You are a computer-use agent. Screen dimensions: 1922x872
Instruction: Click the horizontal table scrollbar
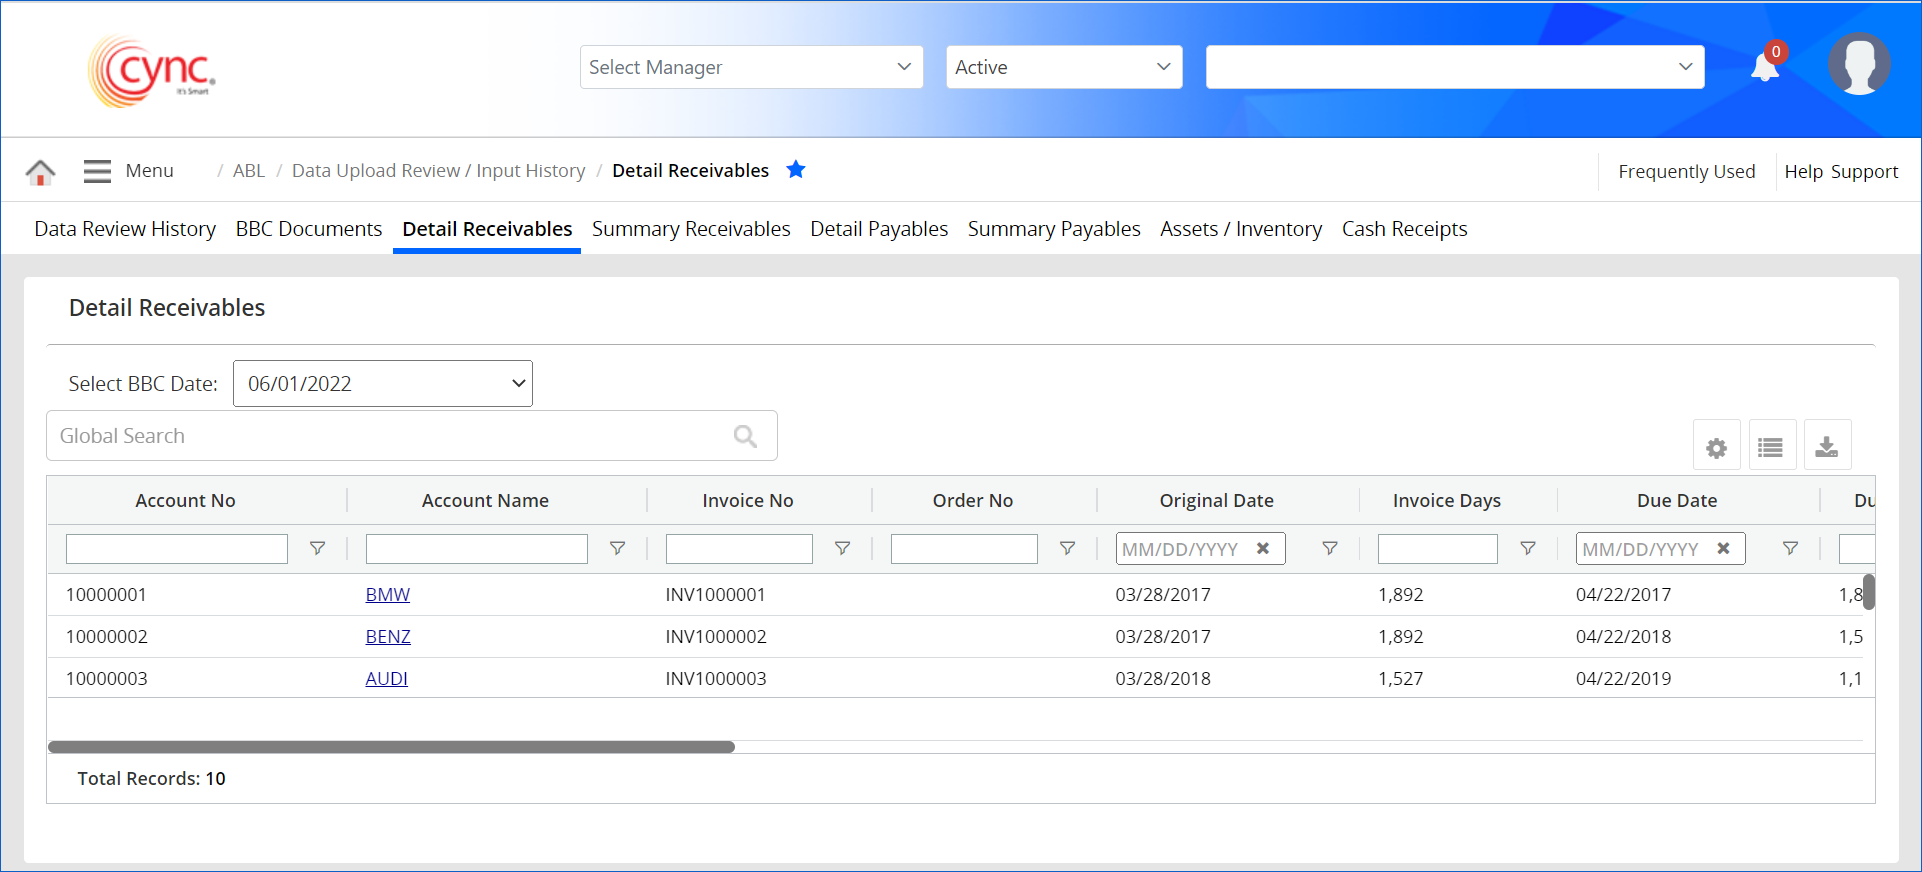pos(391,747)
